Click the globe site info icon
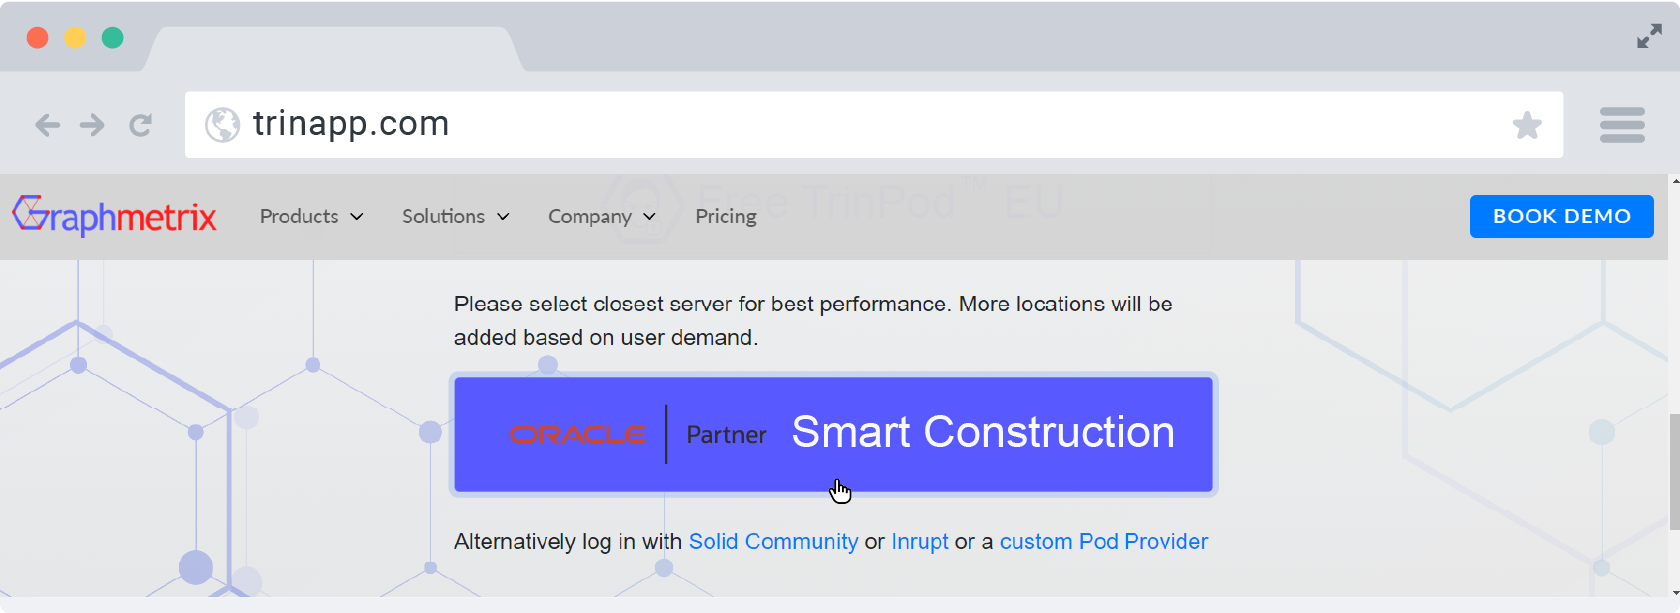 [222, 125]
